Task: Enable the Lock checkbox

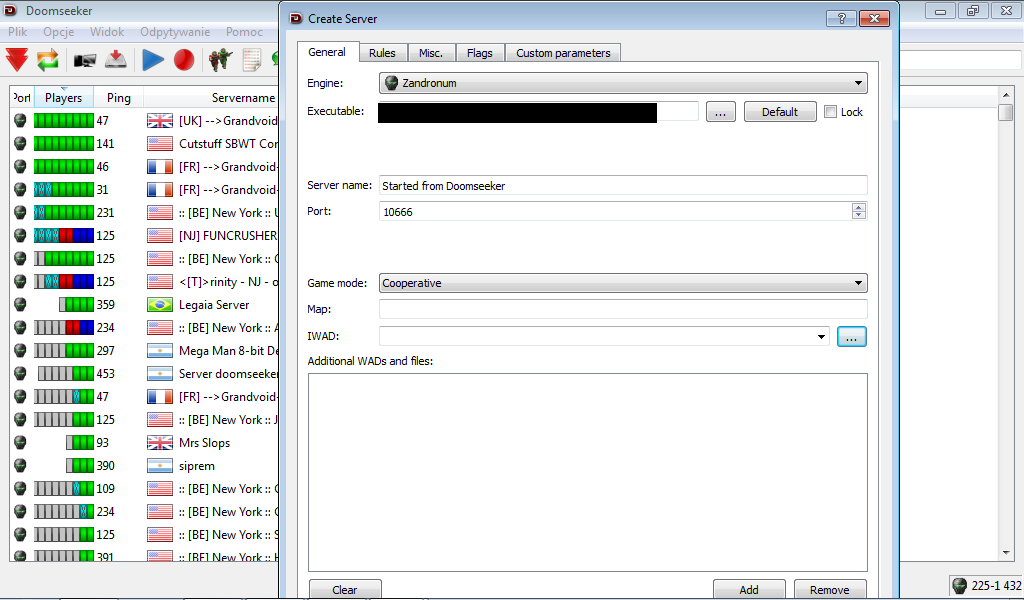Action: tap(831, 112)
